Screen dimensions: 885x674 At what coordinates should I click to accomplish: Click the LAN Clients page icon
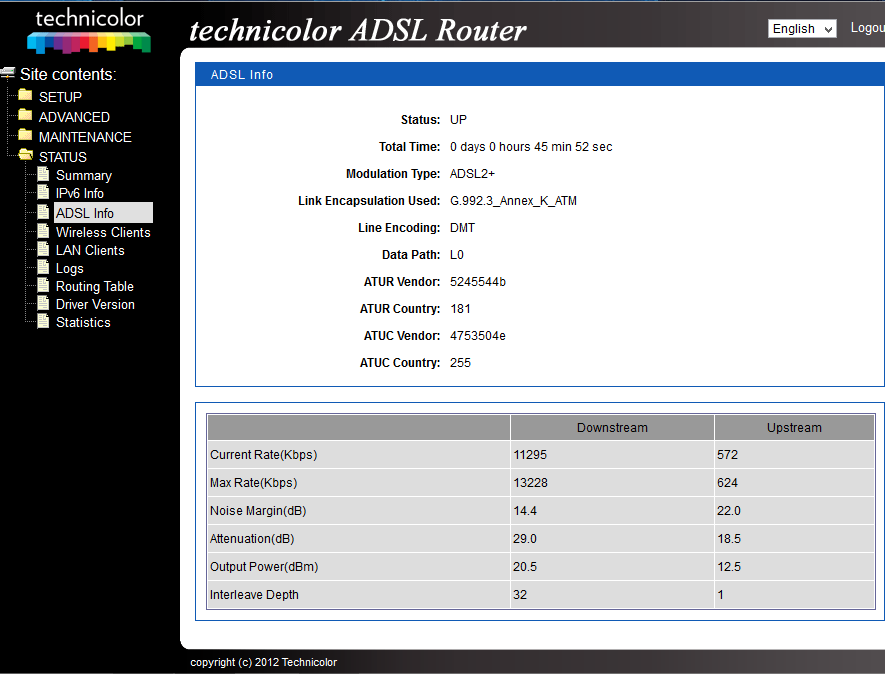(x=43, y=249)
